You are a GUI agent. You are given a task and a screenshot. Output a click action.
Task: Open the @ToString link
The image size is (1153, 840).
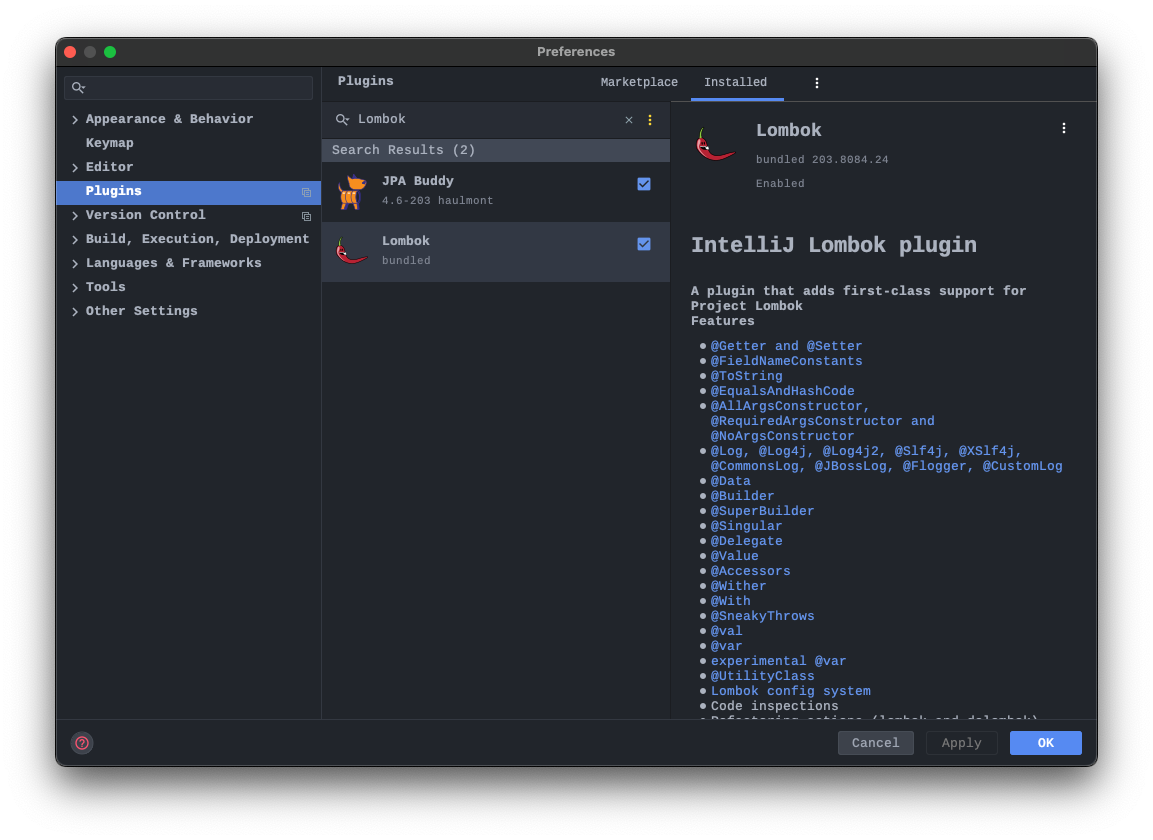pyautogui.click(x=746, y=376)
